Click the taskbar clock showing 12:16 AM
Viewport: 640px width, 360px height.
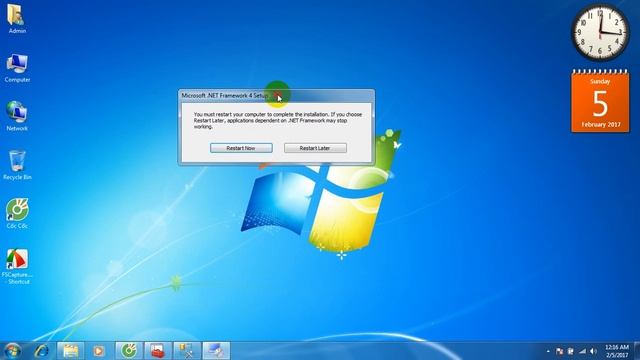pyautogui.click(x=617, y=351)
